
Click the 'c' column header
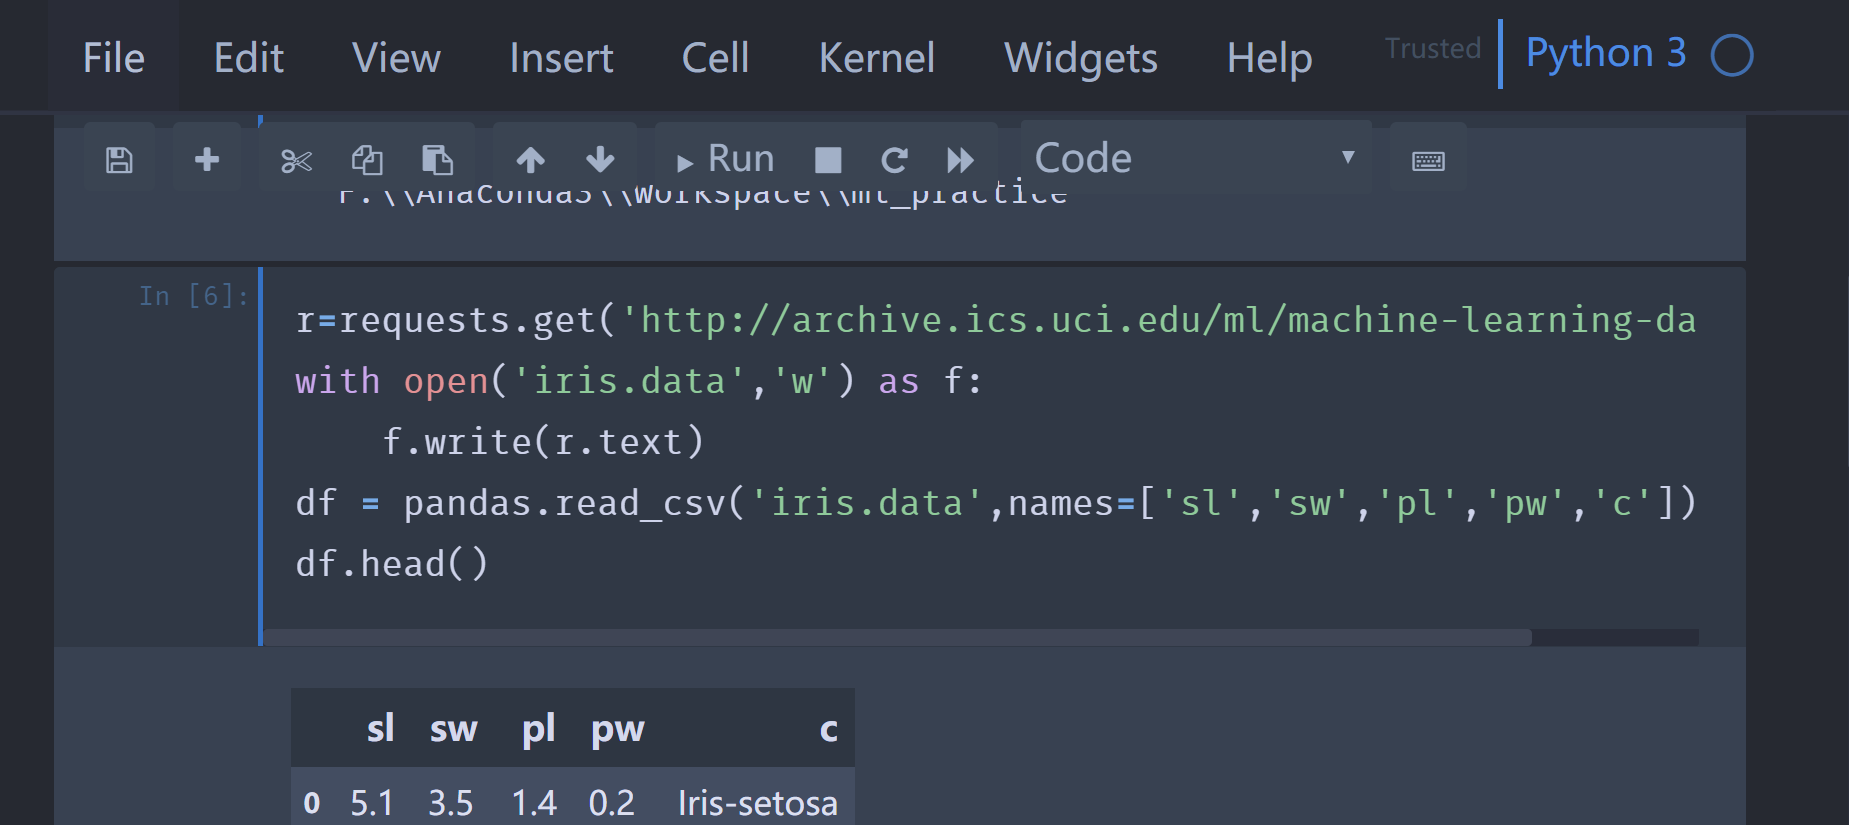coord(828,728)
